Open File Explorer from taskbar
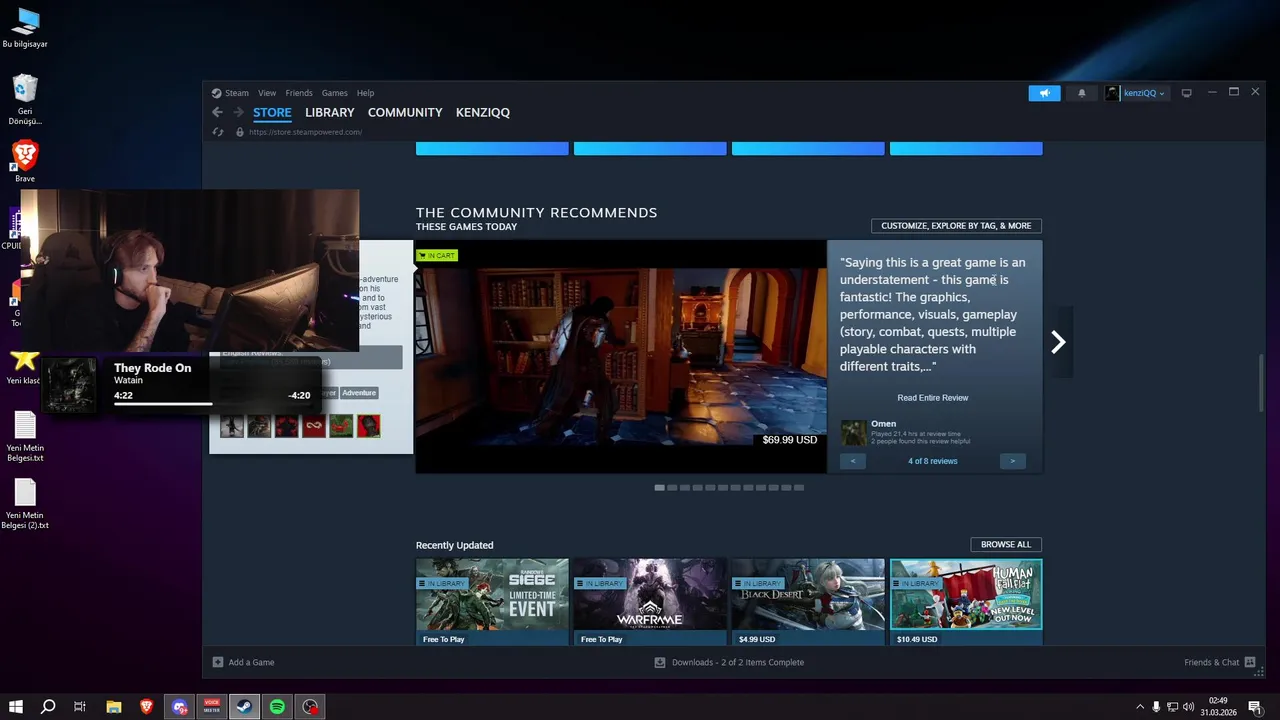Image resolution: width=1280 pixels, height=720 pixels. coord(114,707)
